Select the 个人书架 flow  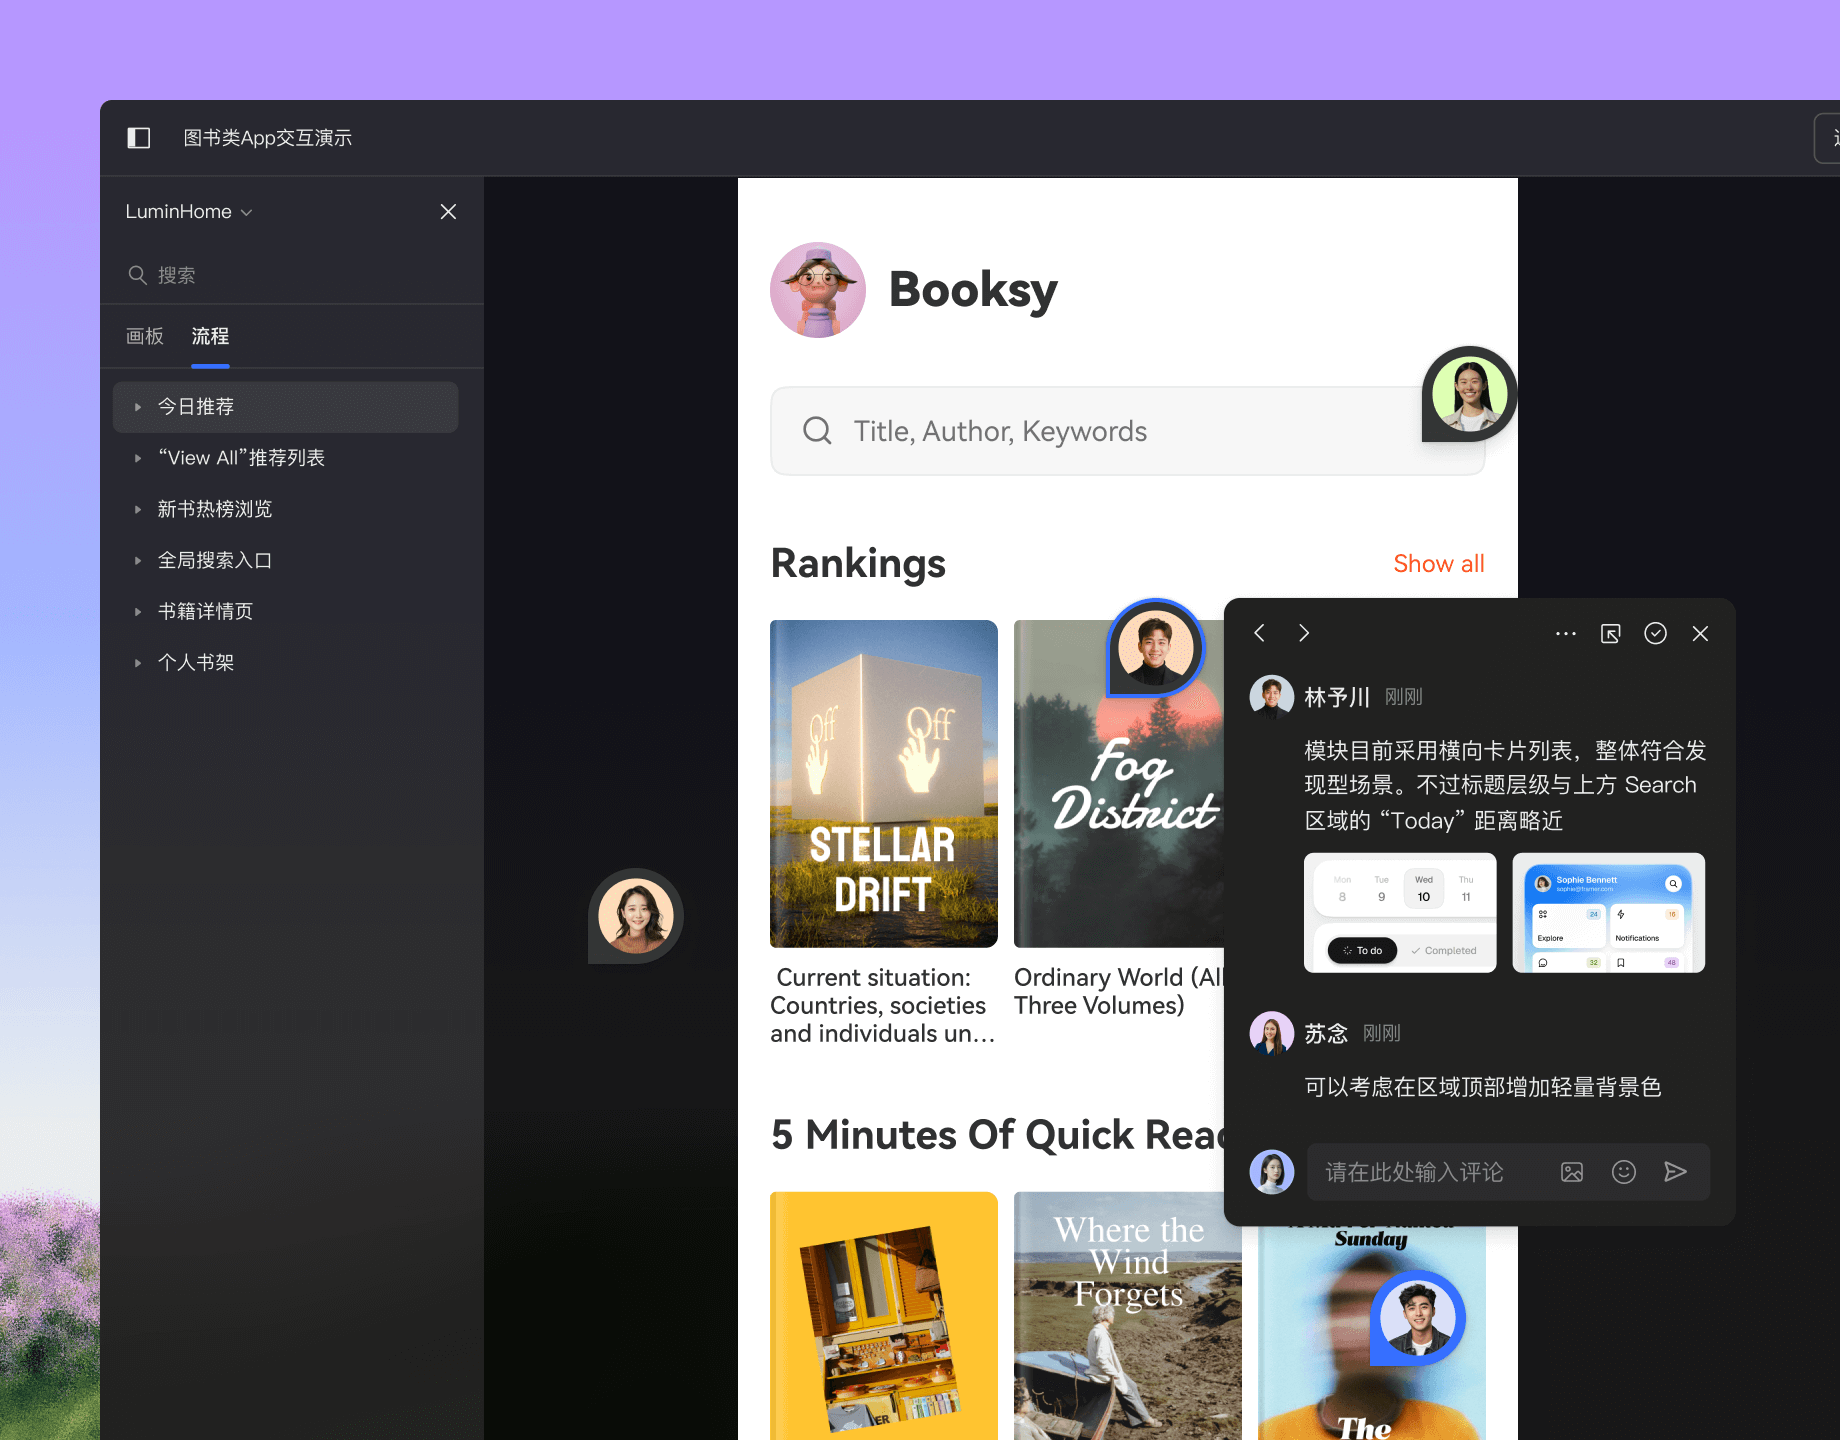coord(196,662)
